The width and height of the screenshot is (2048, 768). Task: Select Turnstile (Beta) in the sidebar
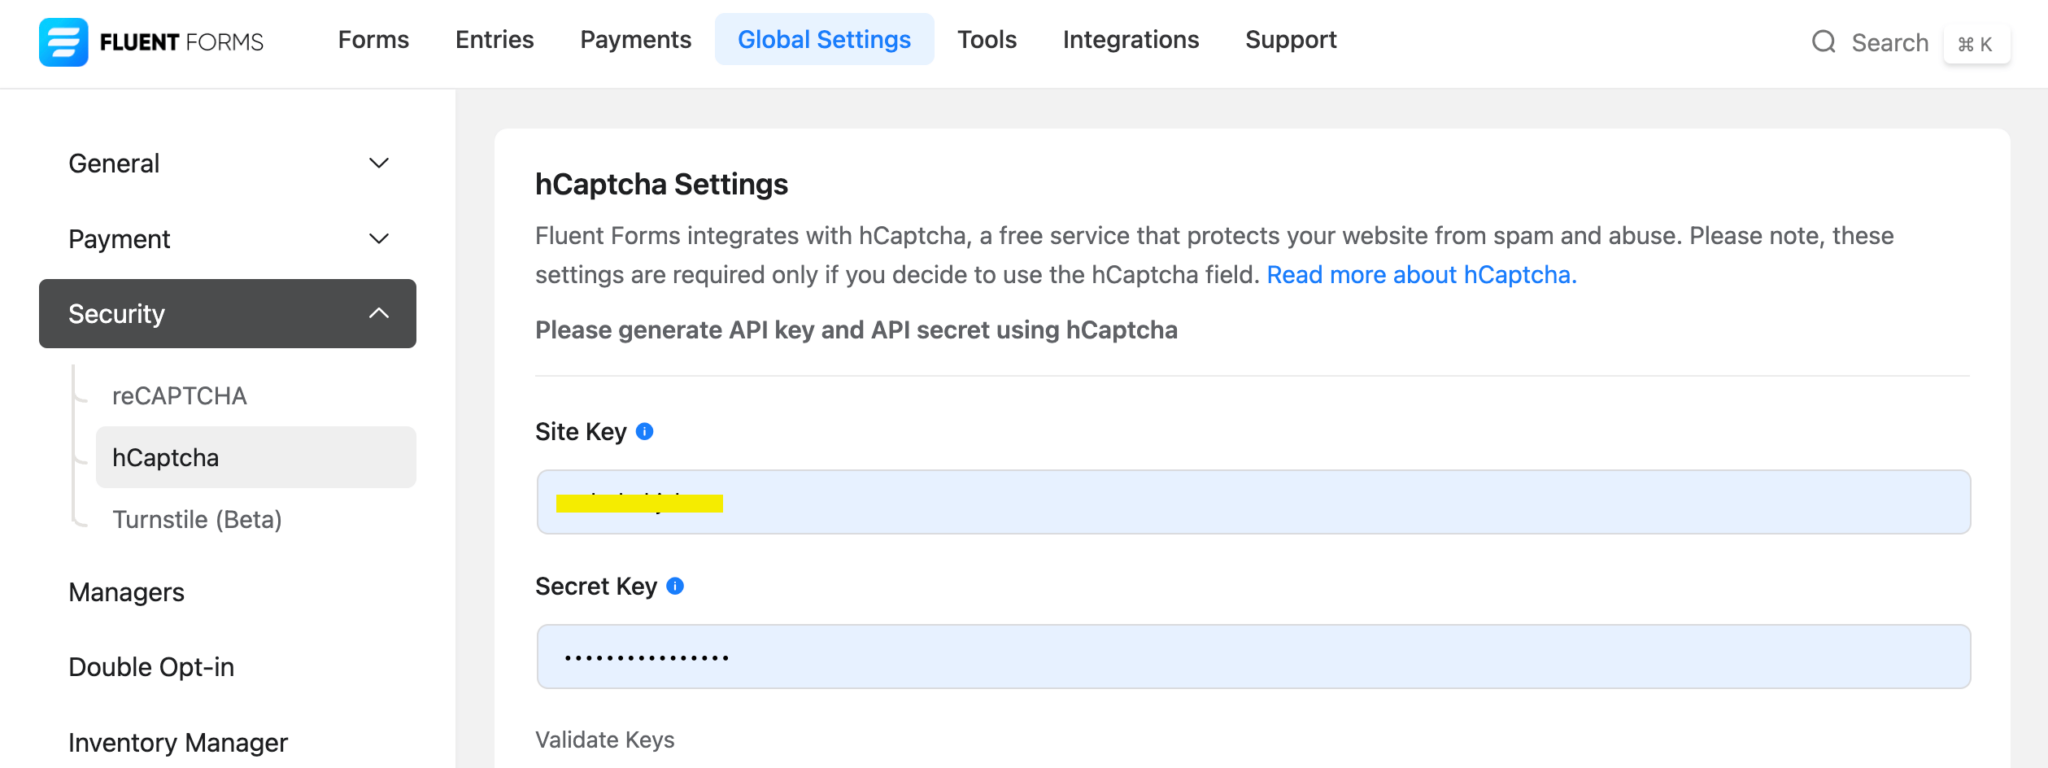tap(197, 520)
